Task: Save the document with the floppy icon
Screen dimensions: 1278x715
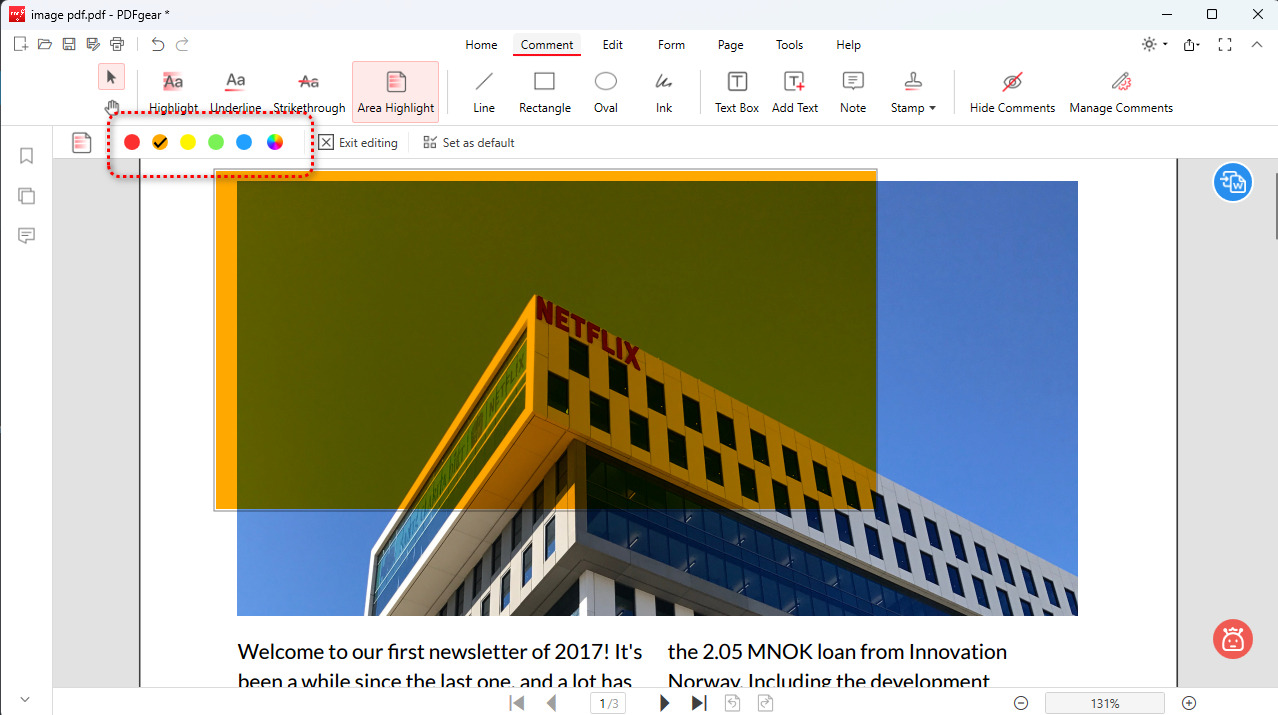Action: click(69, 44)
